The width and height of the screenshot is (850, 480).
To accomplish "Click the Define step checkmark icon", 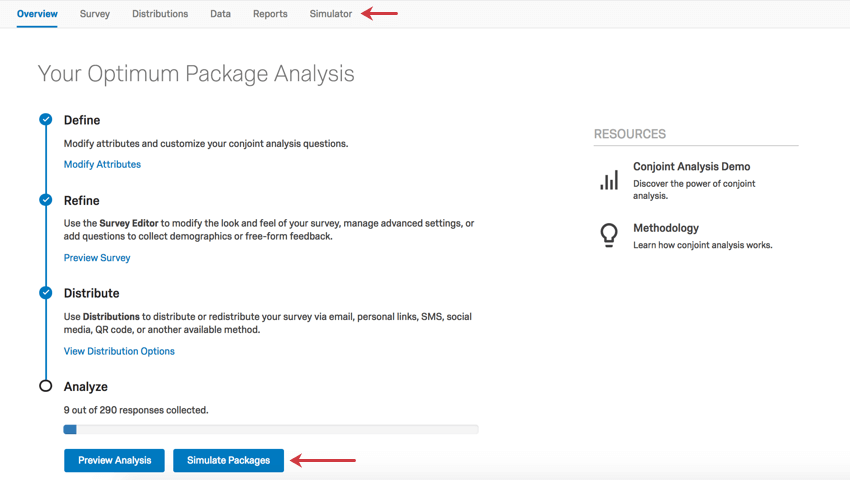I will click(x=46, y=120).
